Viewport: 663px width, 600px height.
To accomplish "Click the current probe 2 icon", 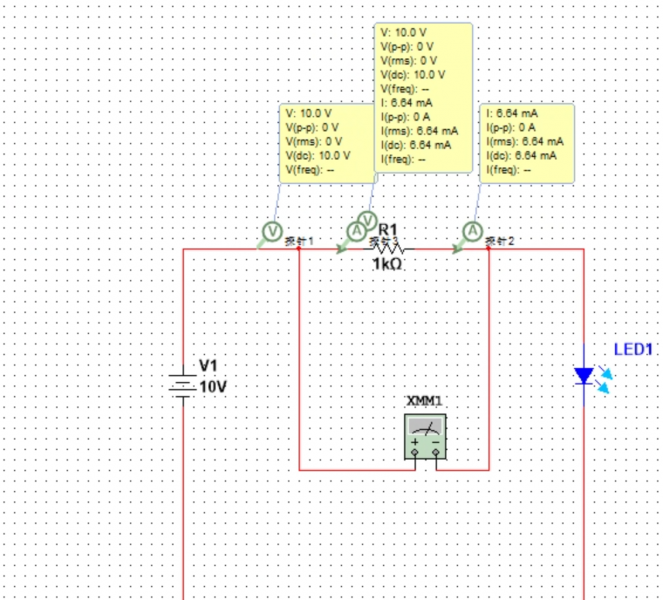I will click(472, 231).
